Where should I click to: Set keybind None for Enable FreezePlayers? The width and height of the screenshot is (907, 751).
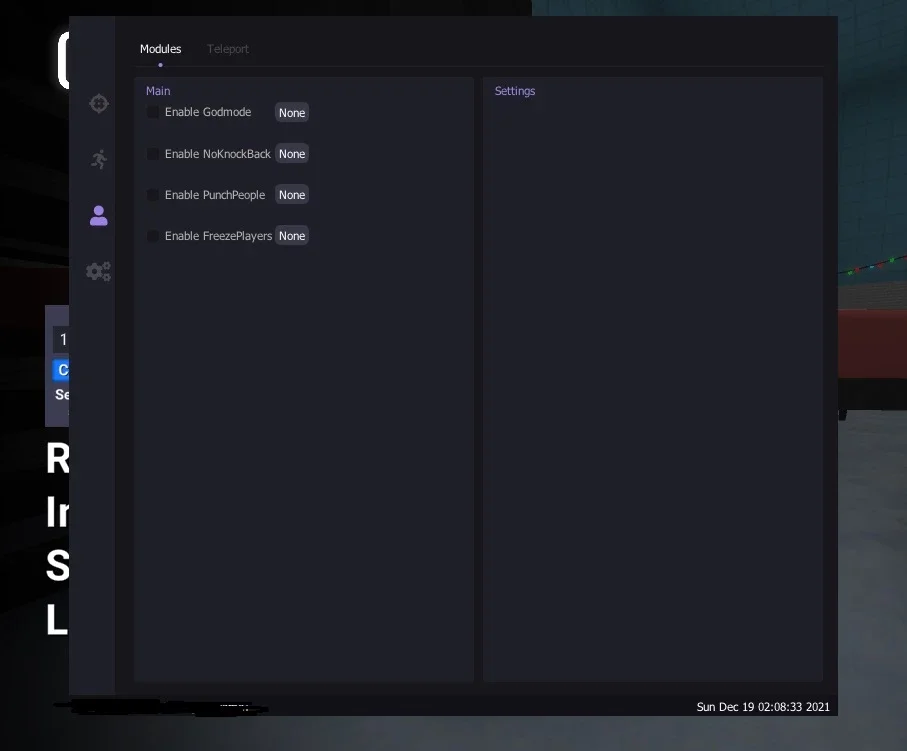[292, 236]
